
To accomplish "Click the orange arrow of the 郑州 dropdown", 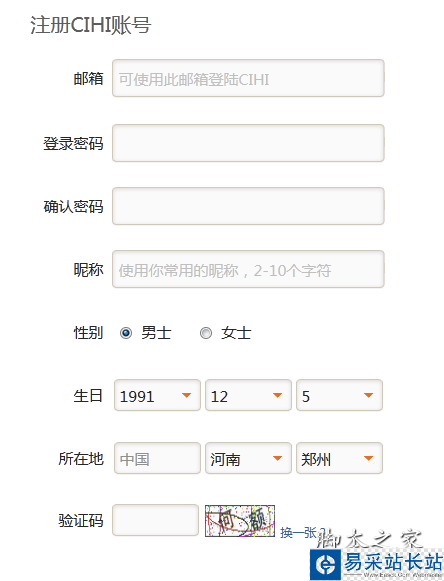I will click(x=368, y=458).
